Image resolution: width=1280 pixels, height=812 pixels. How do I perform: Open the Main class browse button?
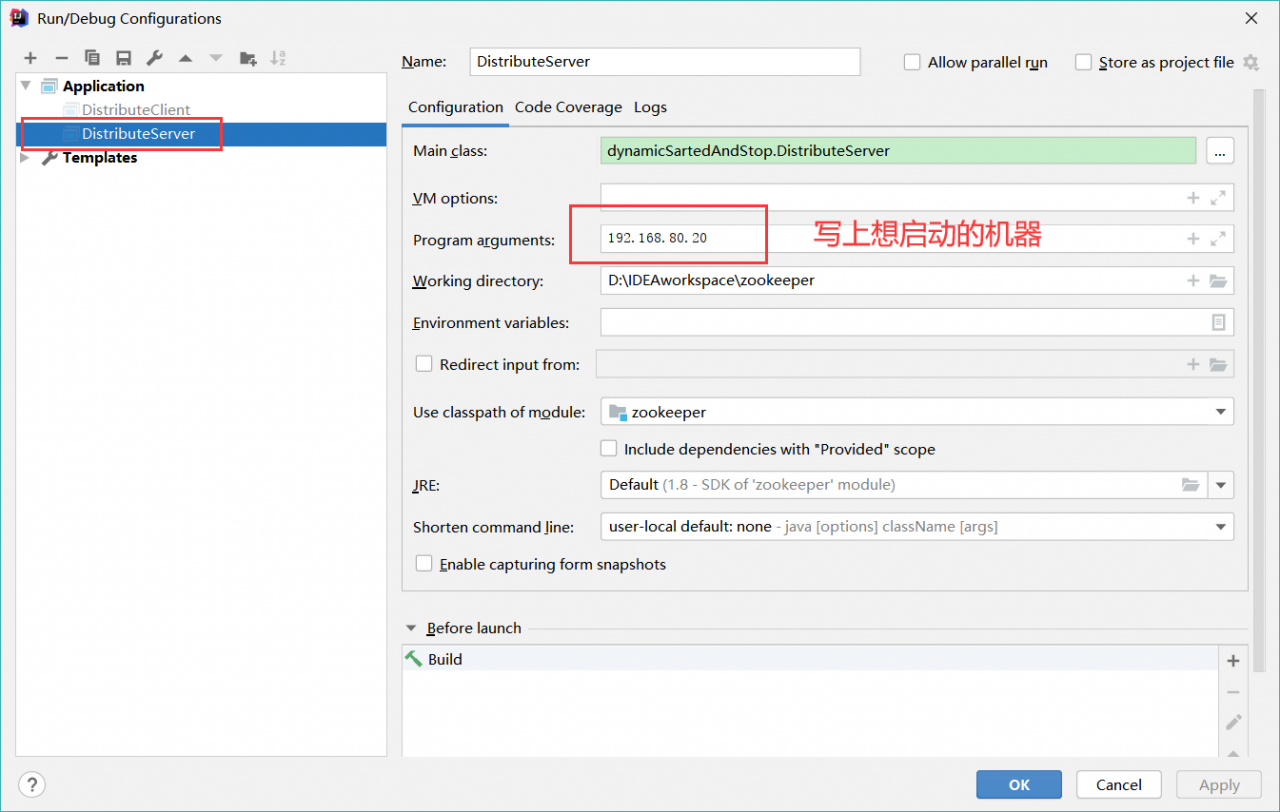point(1220,151)
